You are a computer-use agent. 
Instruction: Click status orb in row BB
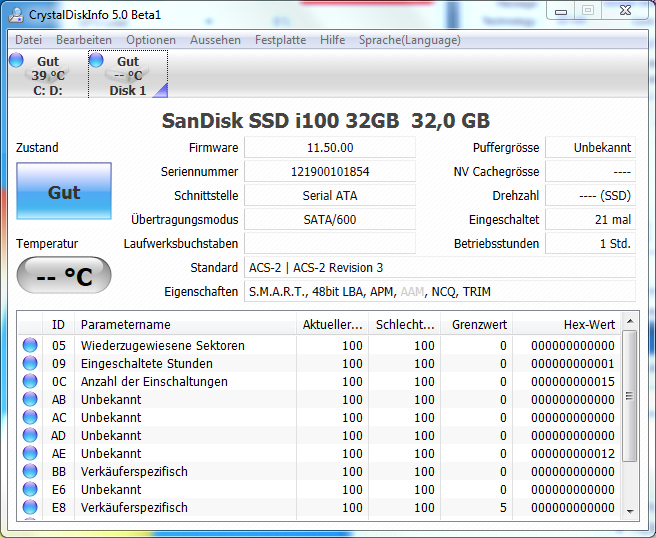(30, 471)
